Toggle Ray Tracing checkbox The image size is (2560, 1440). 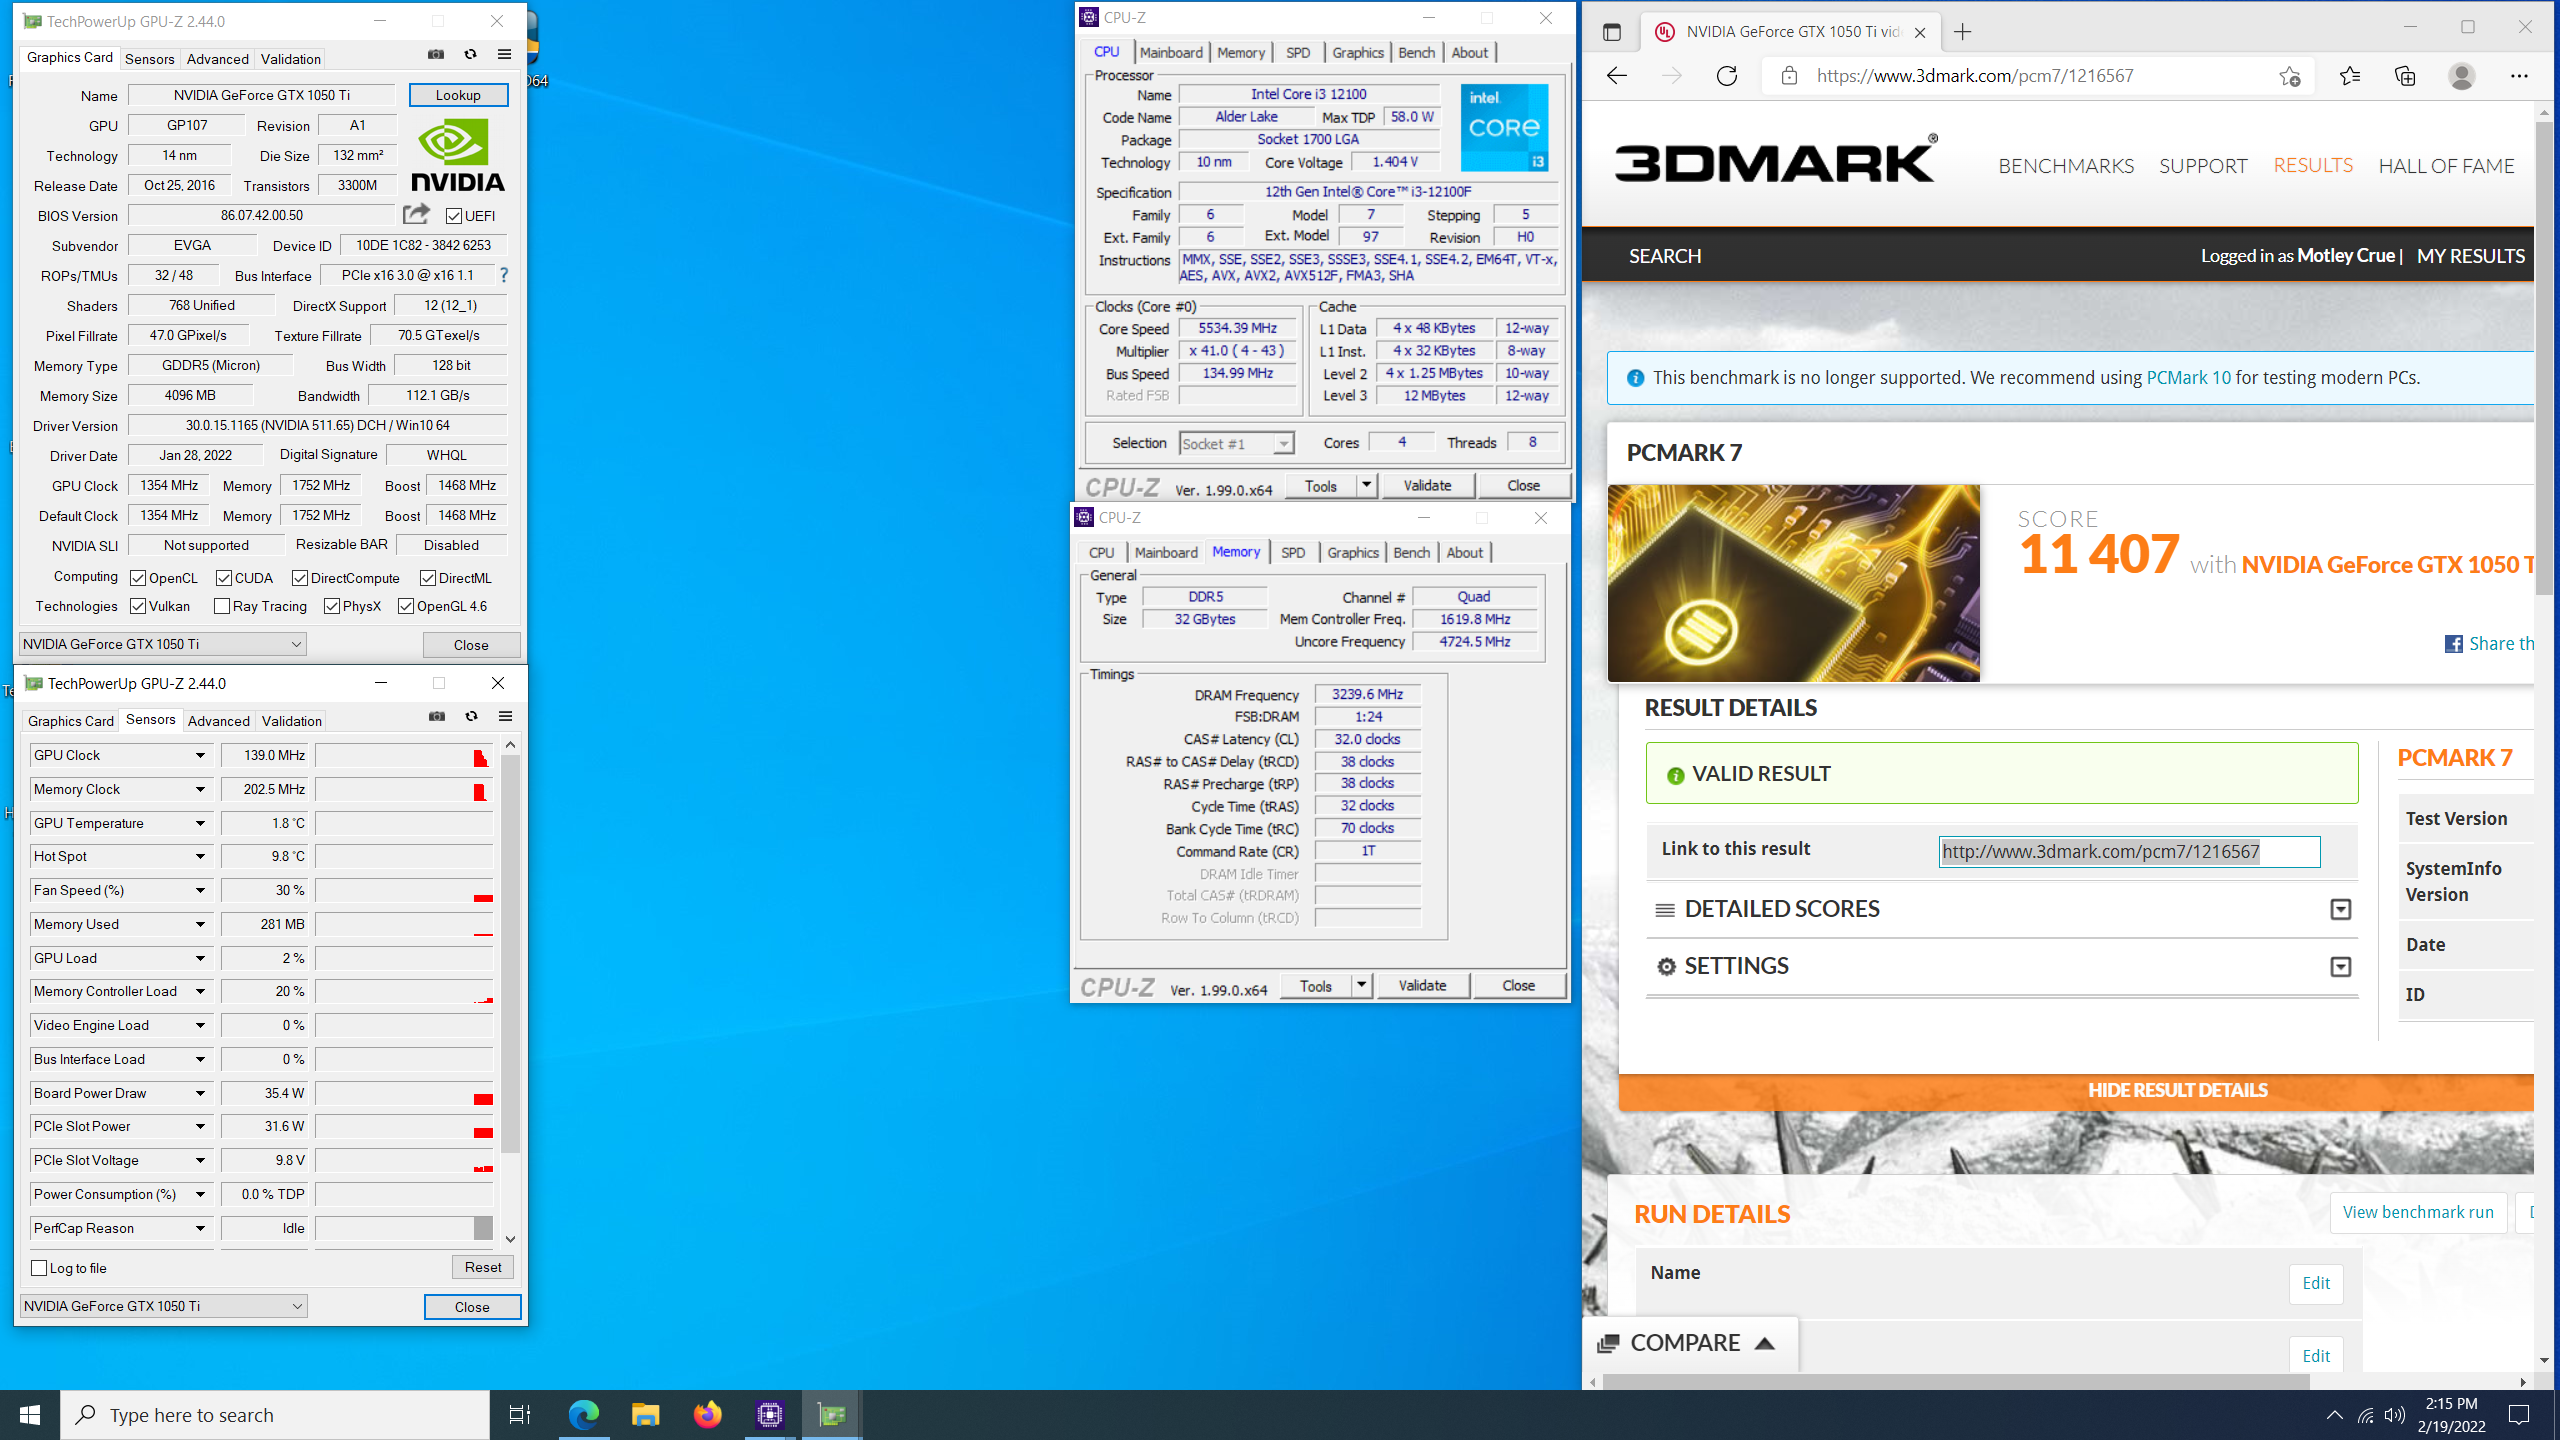click(x=222, y=606)
